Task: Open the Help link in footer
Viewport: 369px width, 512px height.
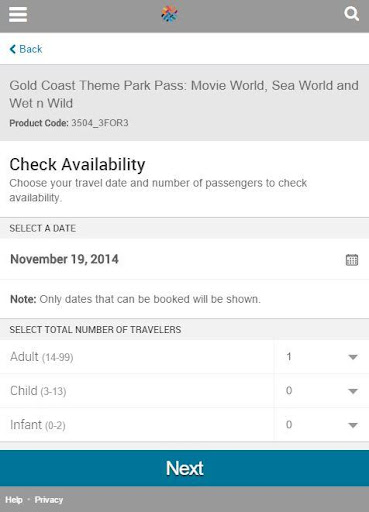Action: (14, 500)
